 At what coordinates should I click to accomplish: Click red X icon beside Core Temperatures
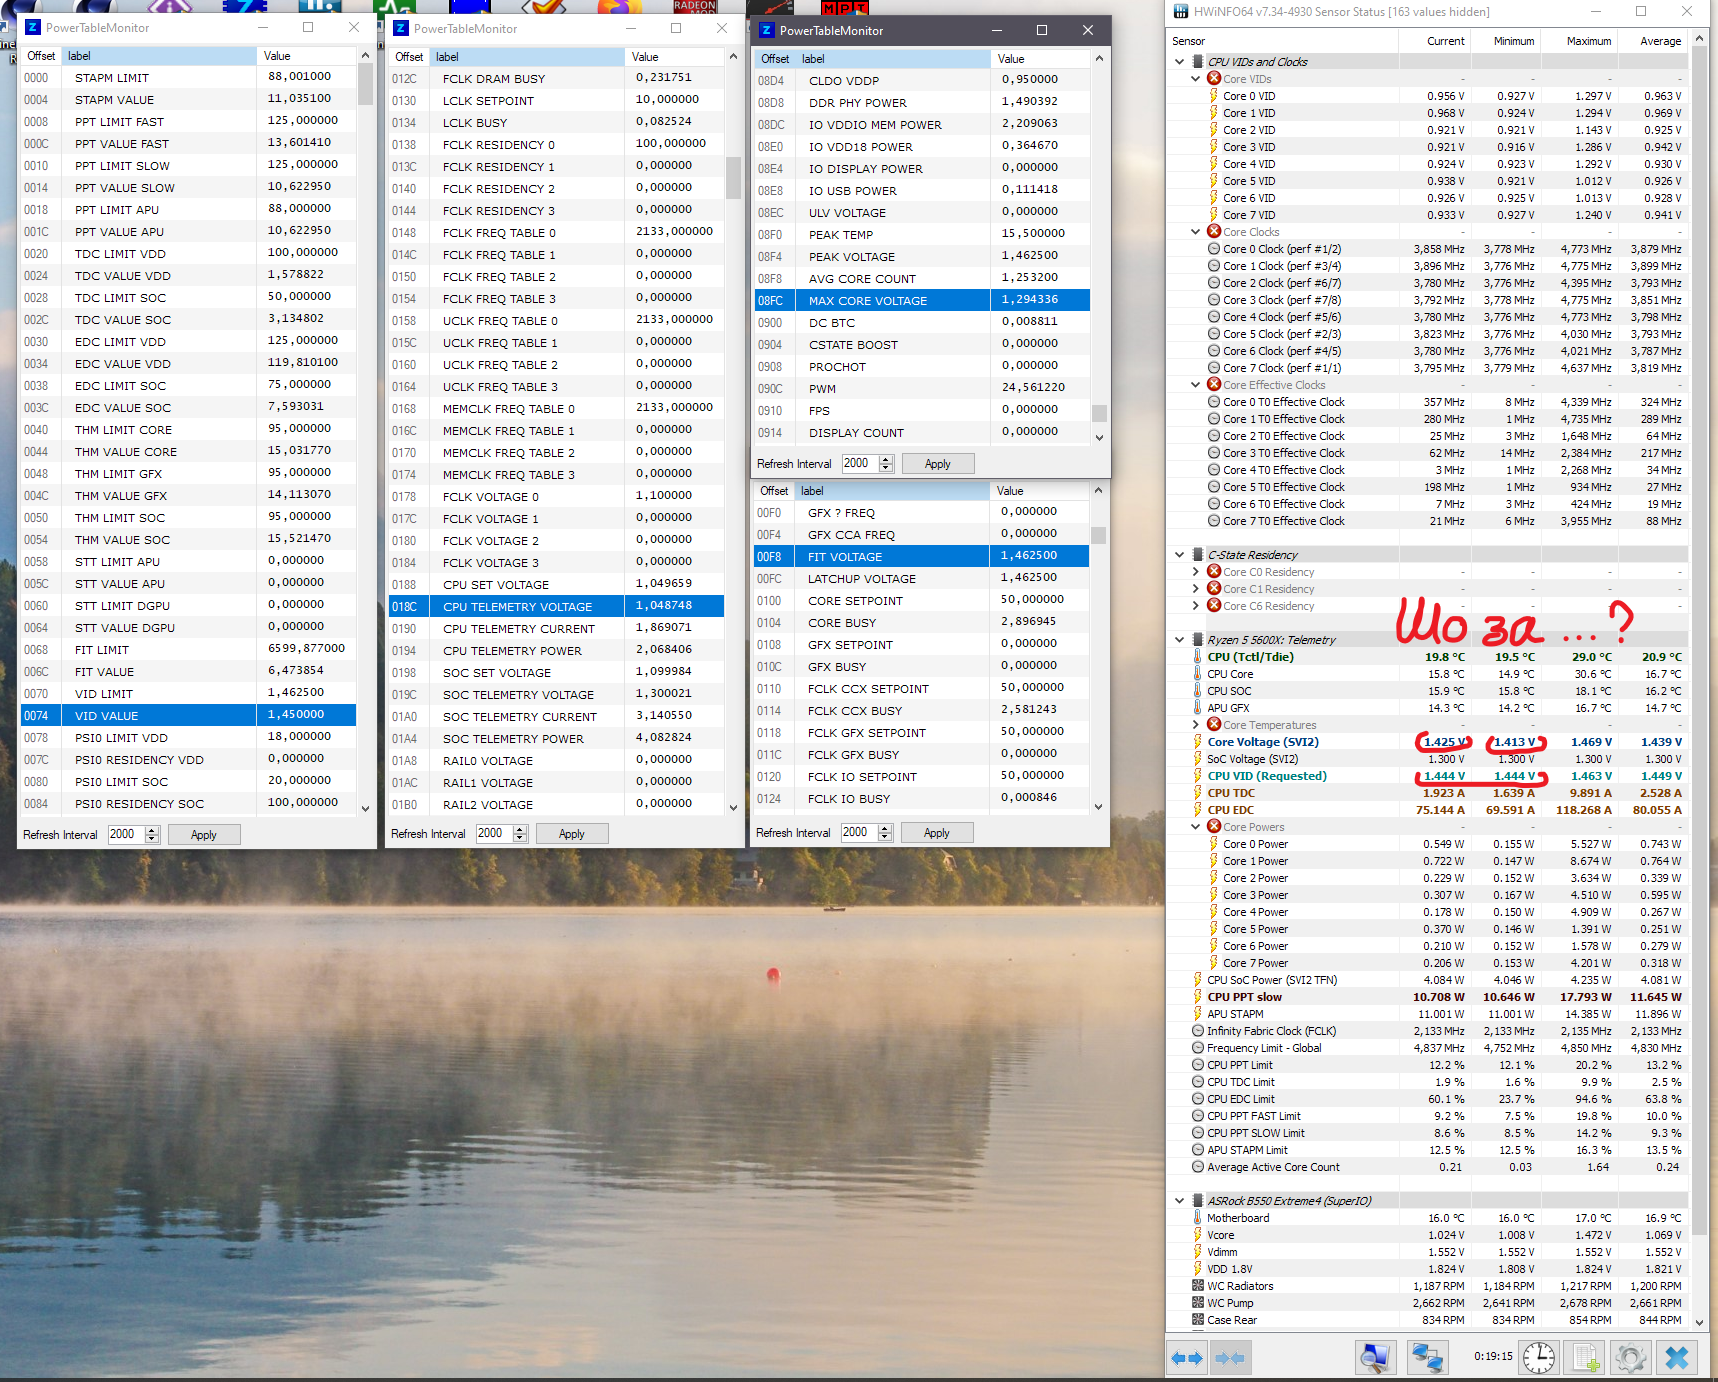tap(1214, 725)
